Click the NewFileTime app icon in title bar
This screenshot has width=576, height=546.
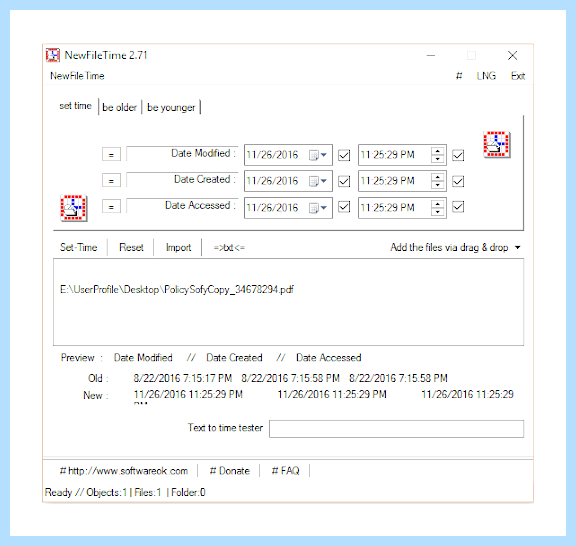tap(53, 55)
